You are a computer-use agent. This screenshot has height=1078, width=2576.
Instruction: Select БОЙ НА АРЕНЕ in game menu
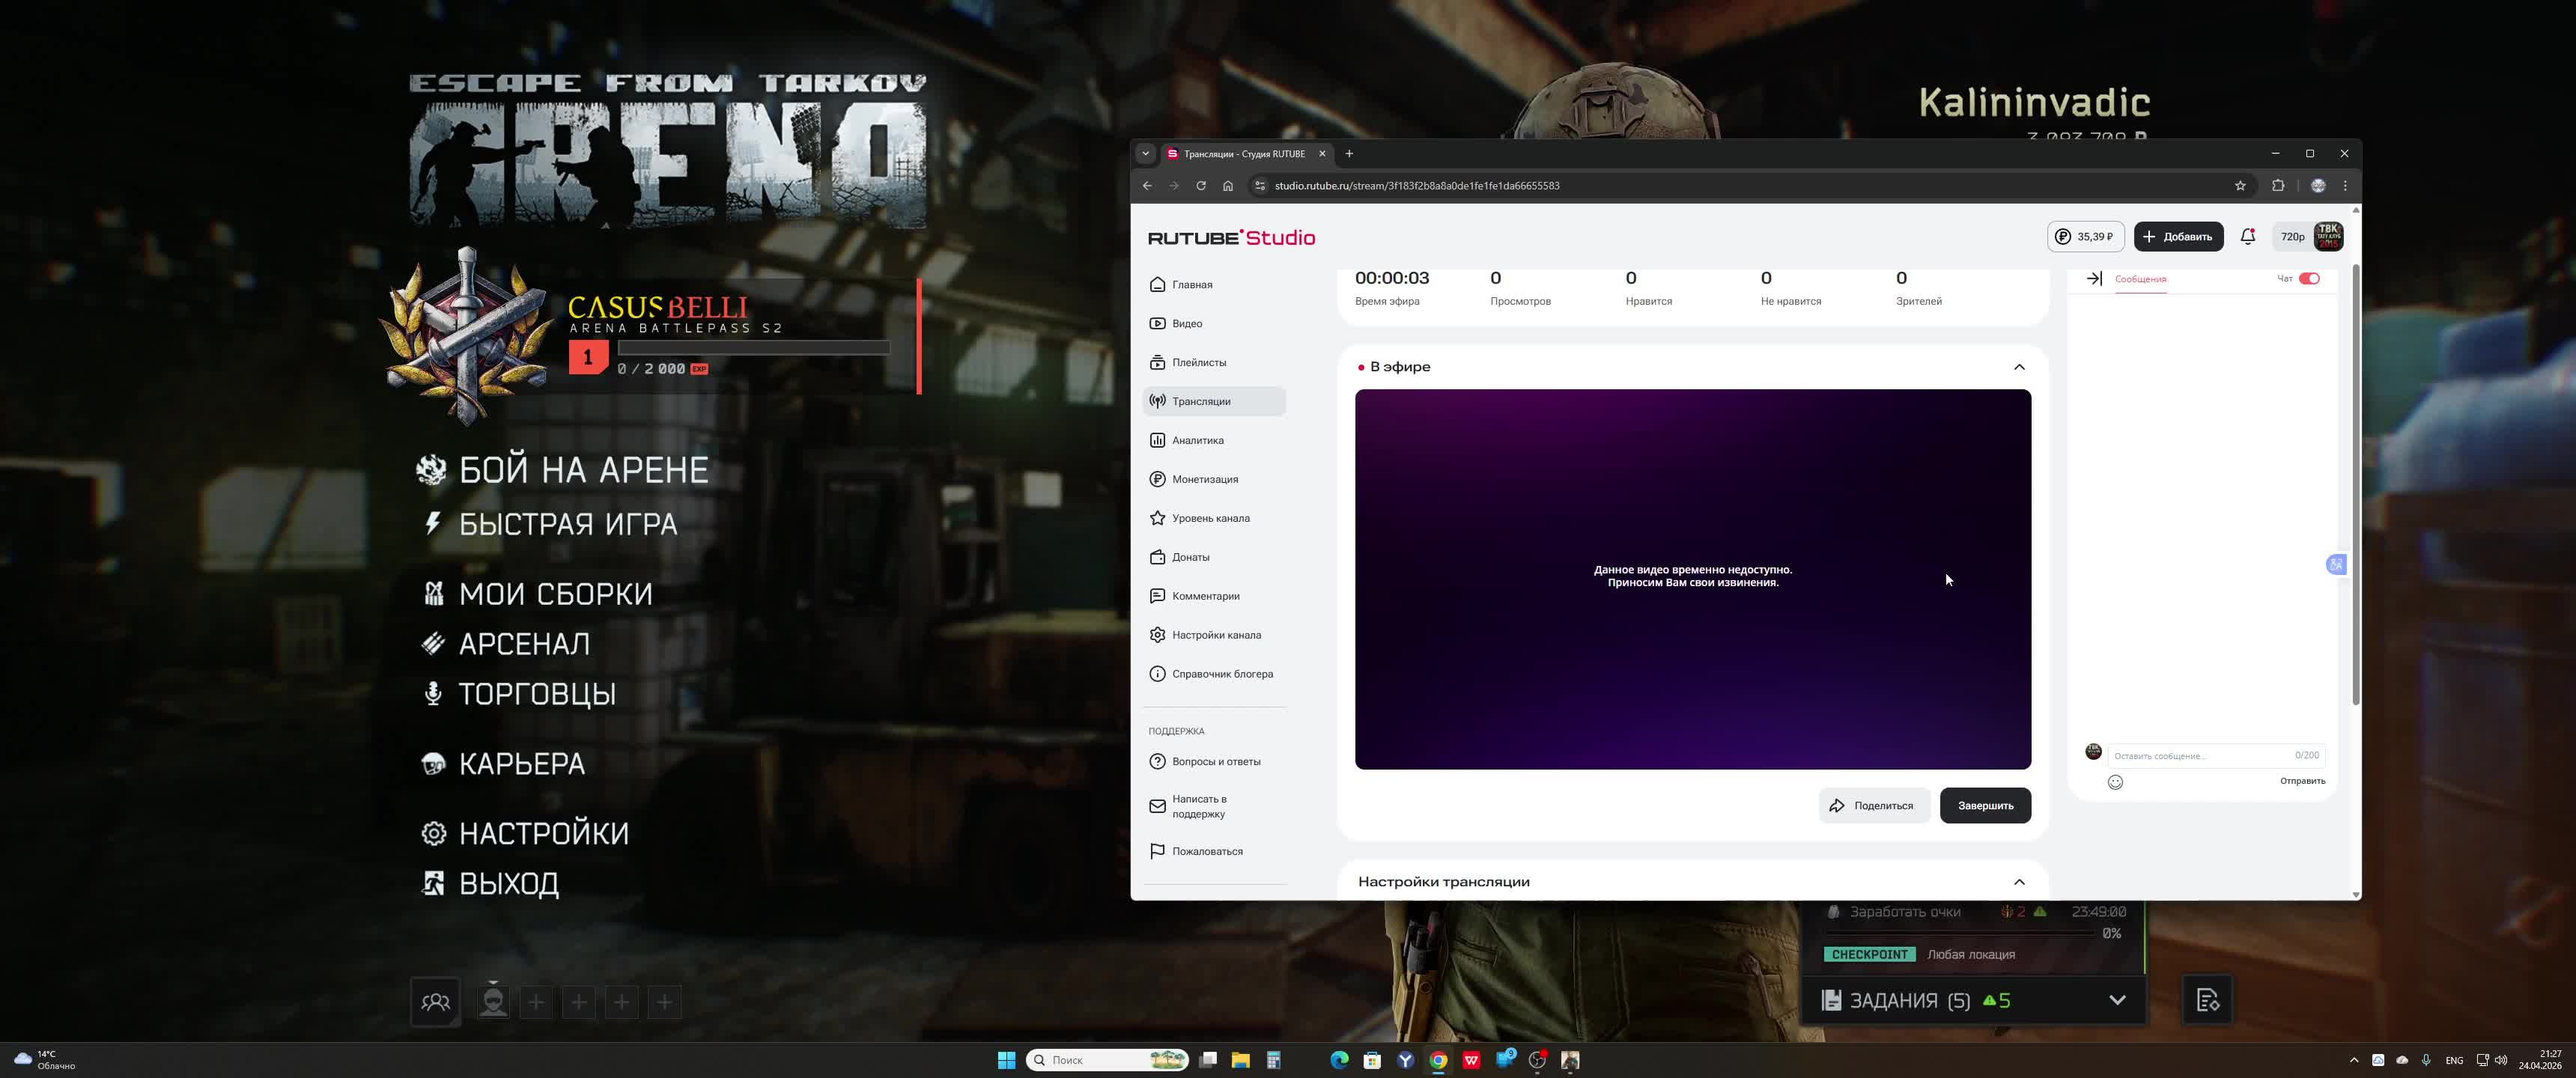[x=583, y=470]
